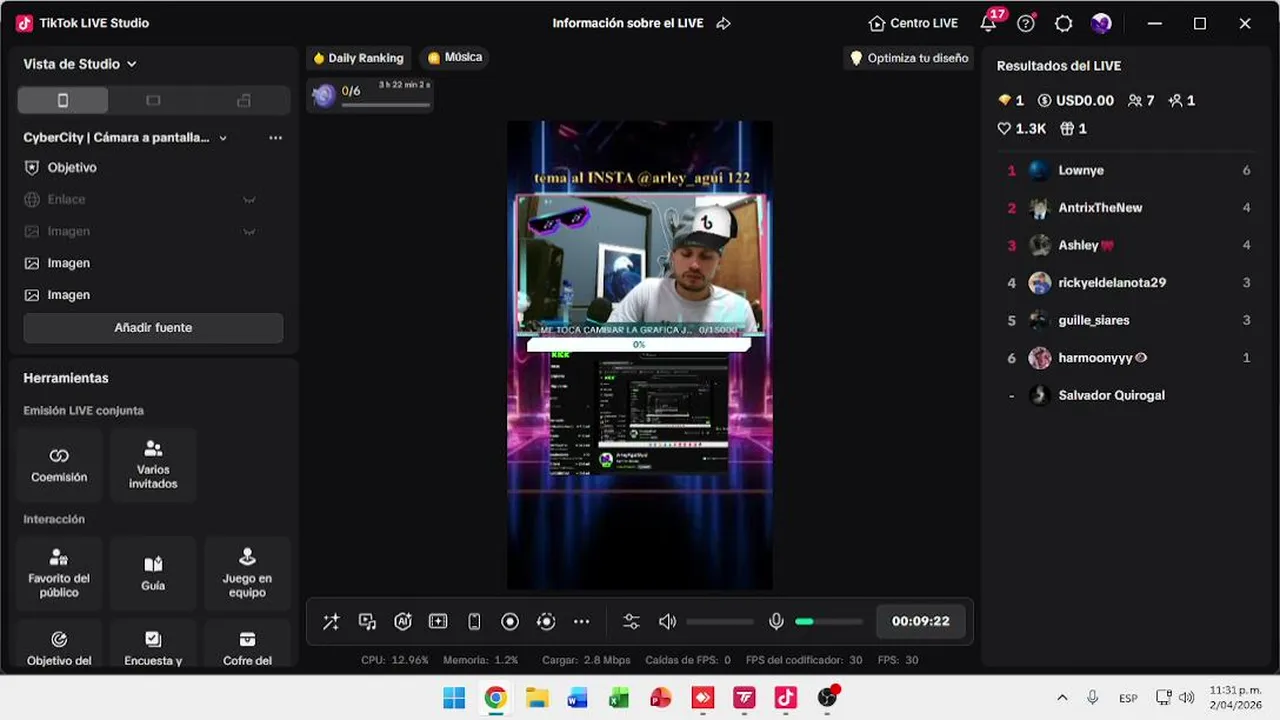Open Varios invitados tool
The image size is (1280, 720).
pyautogui.click(x=153, y=465)
